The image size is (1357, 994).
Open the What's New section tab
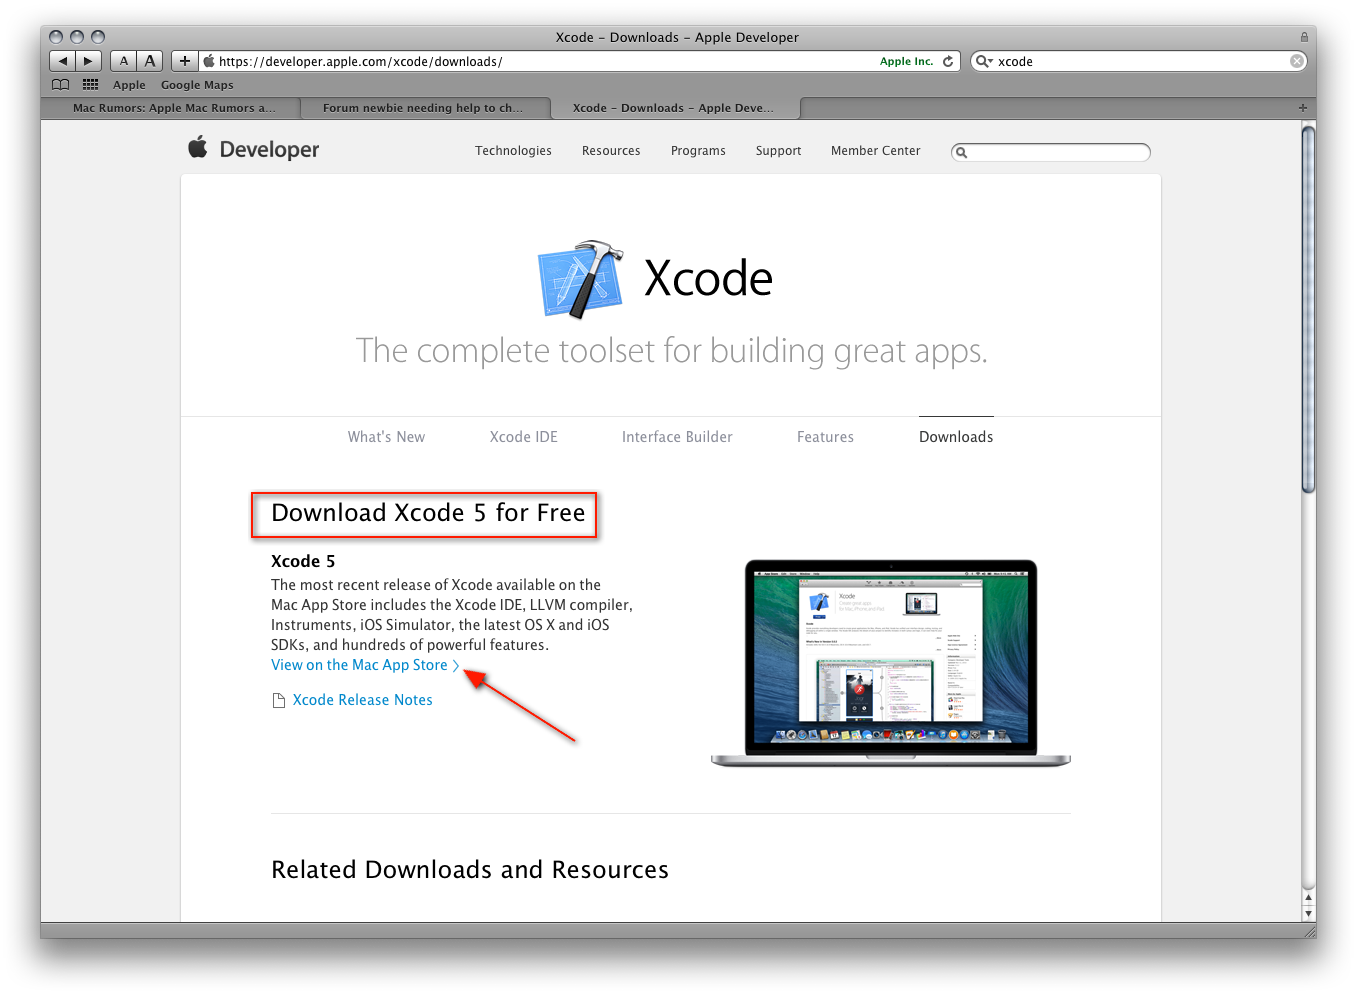(386, 437)
